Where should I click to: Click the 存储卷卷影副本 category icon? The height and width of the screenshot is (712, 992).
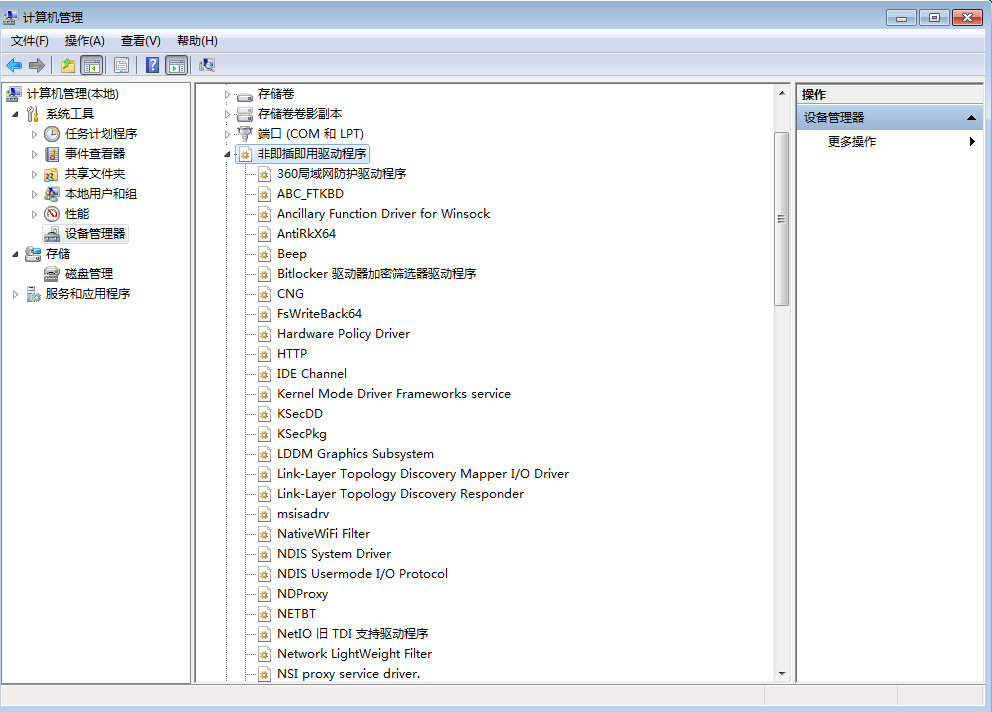click(245, 115)
